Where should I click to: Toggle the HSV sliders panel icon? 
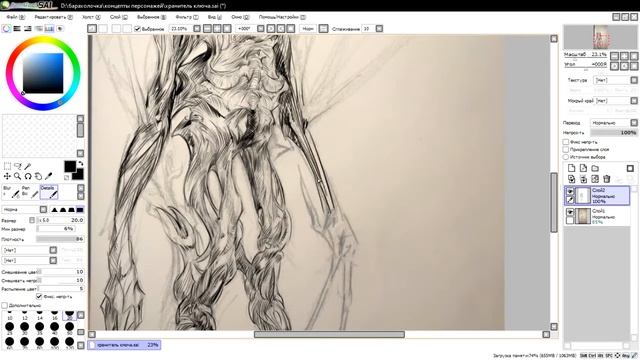tap(28, 29)
